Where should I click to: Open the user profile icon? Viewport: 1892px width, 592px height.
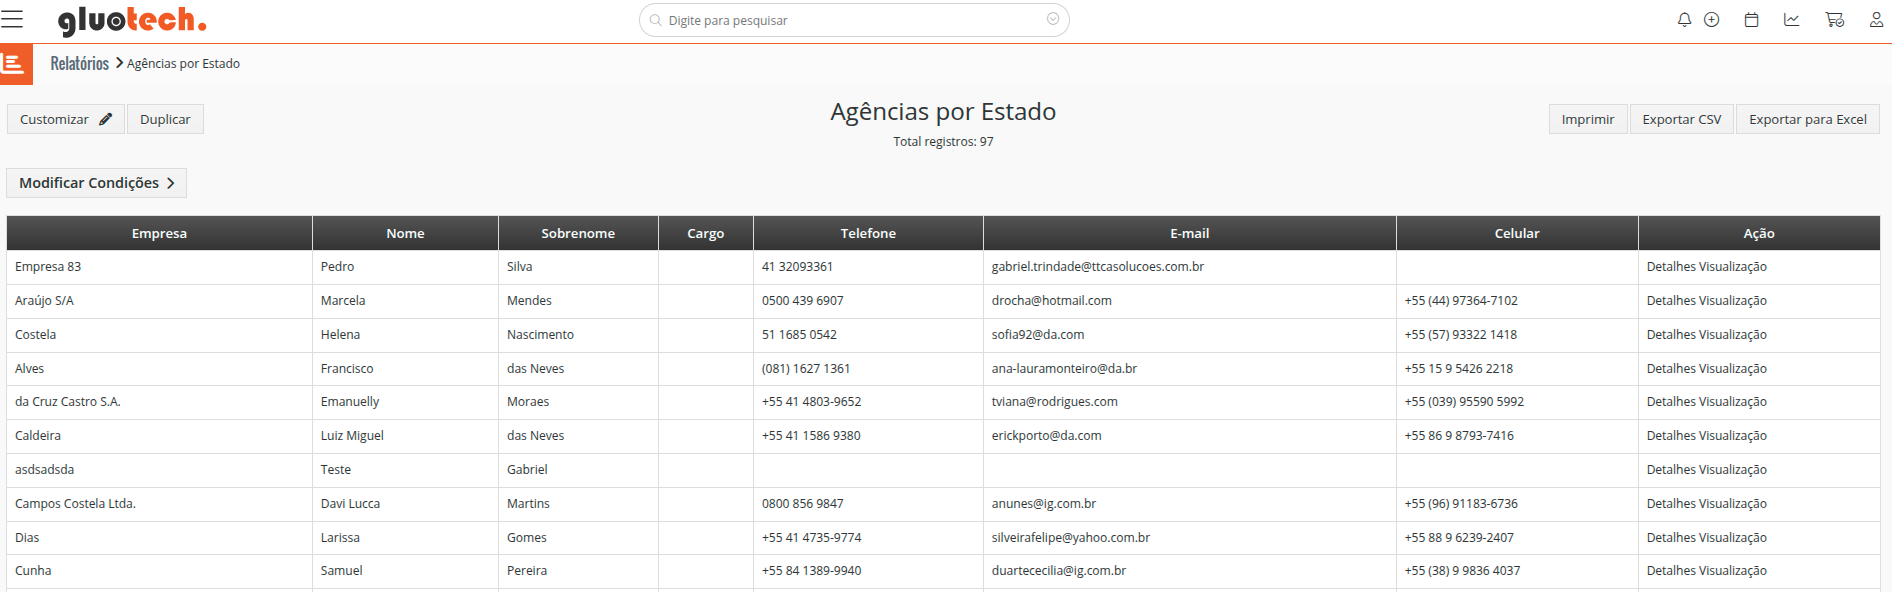point(1876,20)
